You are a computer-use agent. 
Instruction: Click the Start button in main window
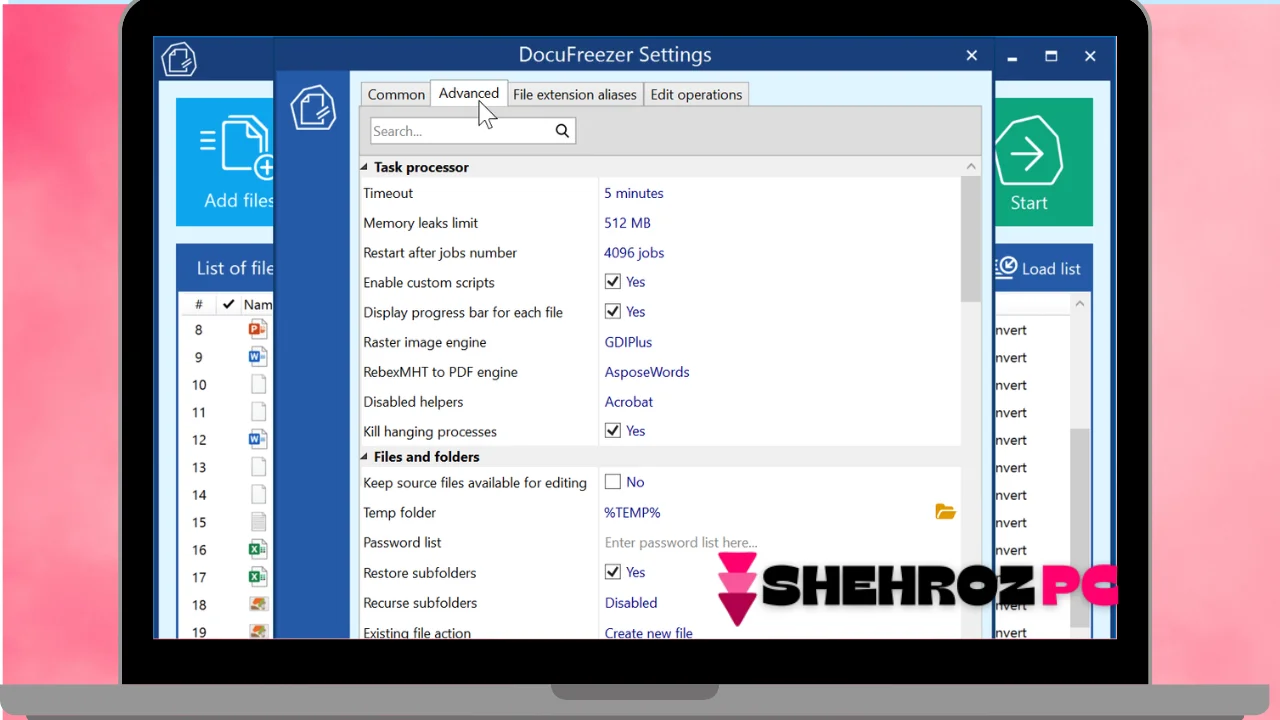(x=1043, y=162)
